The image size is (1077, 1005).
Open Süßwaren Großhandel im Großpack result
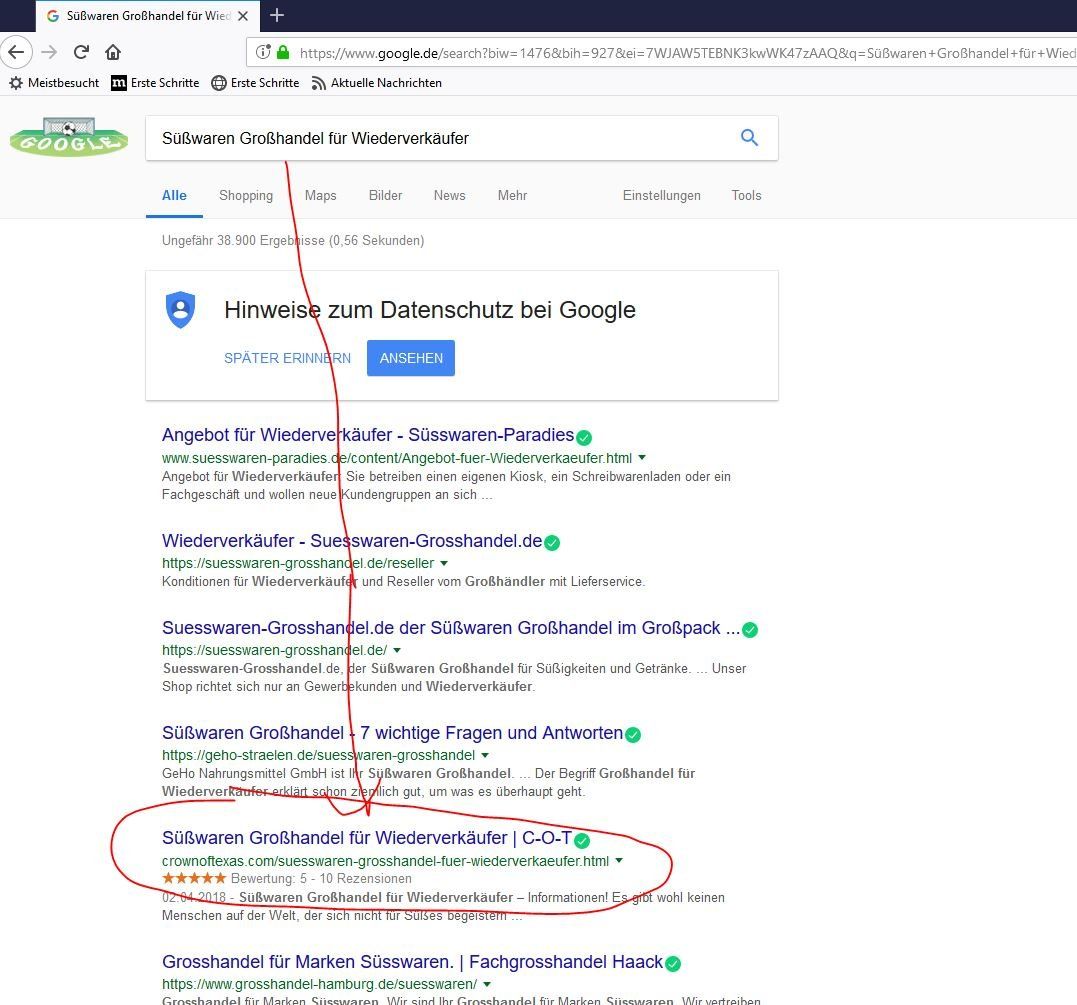click(x=451, y=628)
